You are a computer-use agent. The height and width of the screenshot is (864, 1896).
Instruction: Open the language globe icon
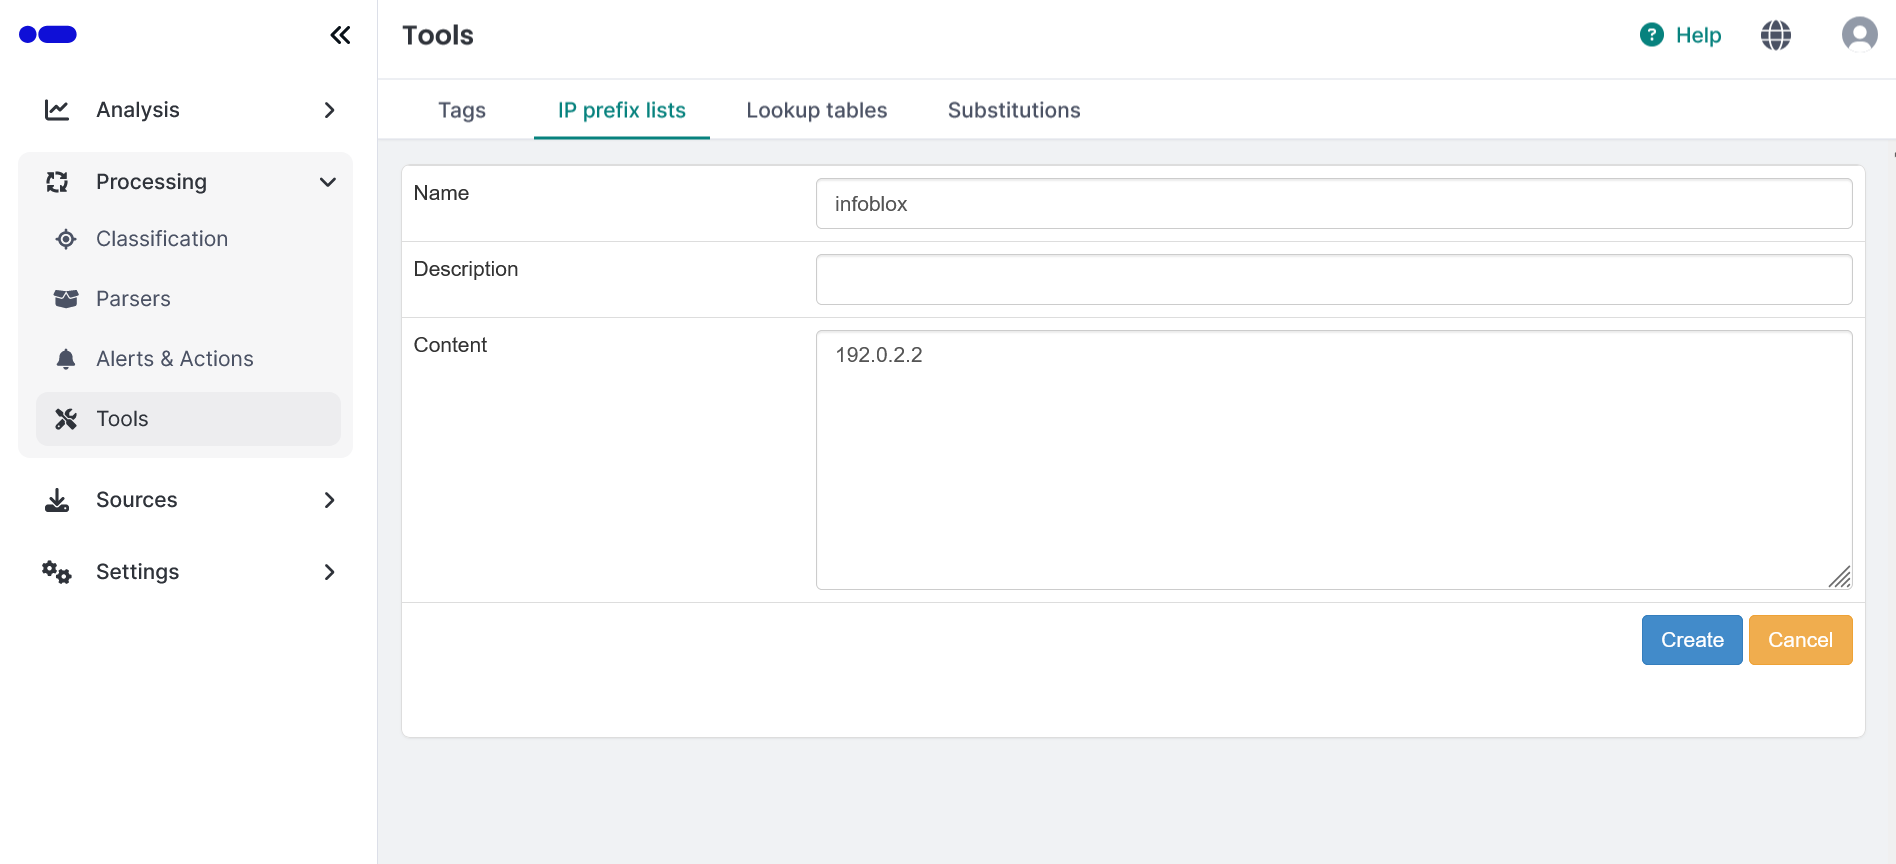(1776, 35)
